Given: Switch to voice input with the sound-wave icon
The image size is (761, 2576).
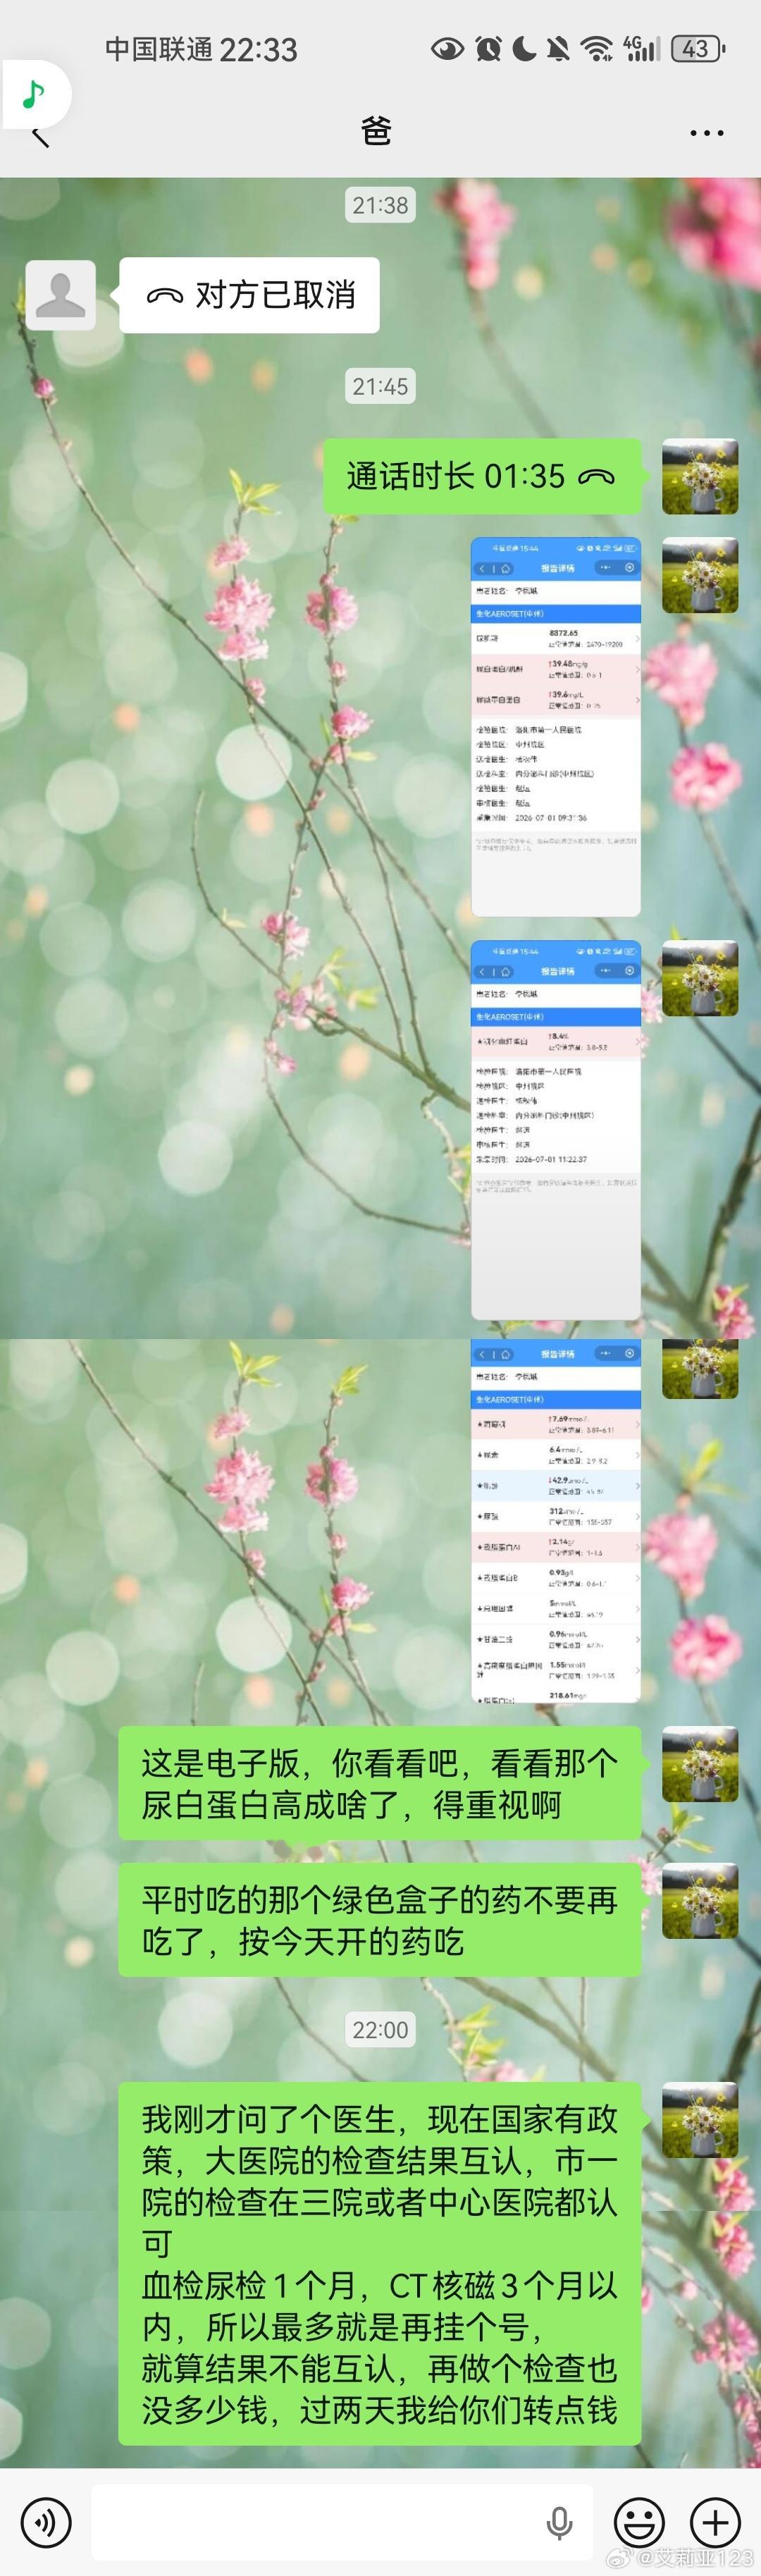Looking at the screenshot, I should (x=46, y=2521).
